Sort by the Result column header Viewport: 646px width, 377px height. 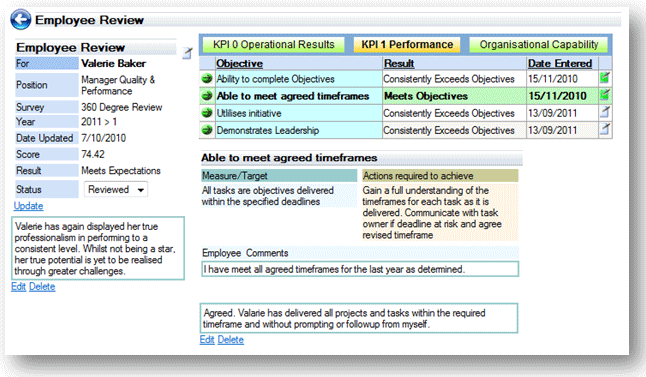399,63
